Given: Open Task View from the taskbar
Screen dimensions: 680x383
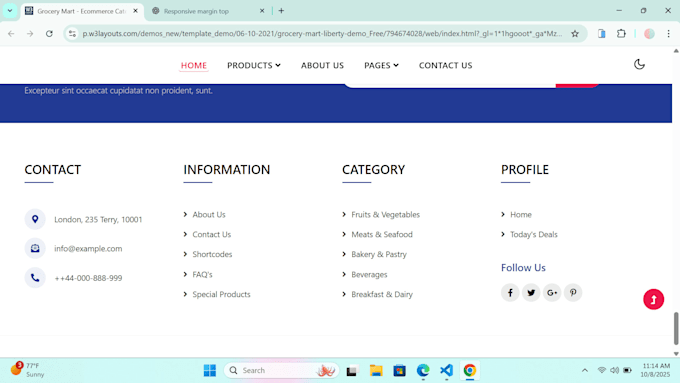Looking at the screenshot, I should point(352,370).
